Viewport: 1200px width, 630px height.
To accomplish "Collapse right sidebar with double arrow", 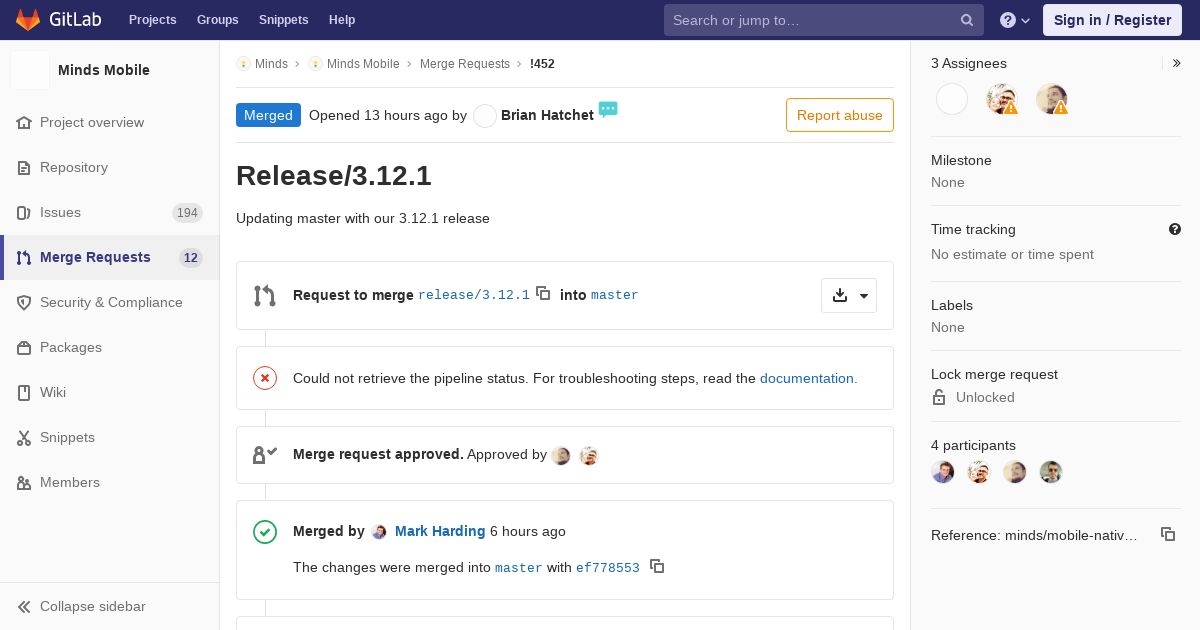I will coord(1176,63).
